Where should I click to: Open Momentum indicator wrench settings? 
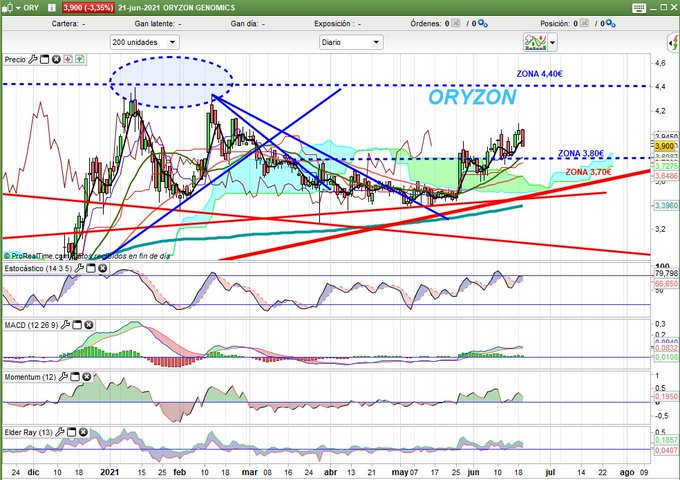point(63,377)
